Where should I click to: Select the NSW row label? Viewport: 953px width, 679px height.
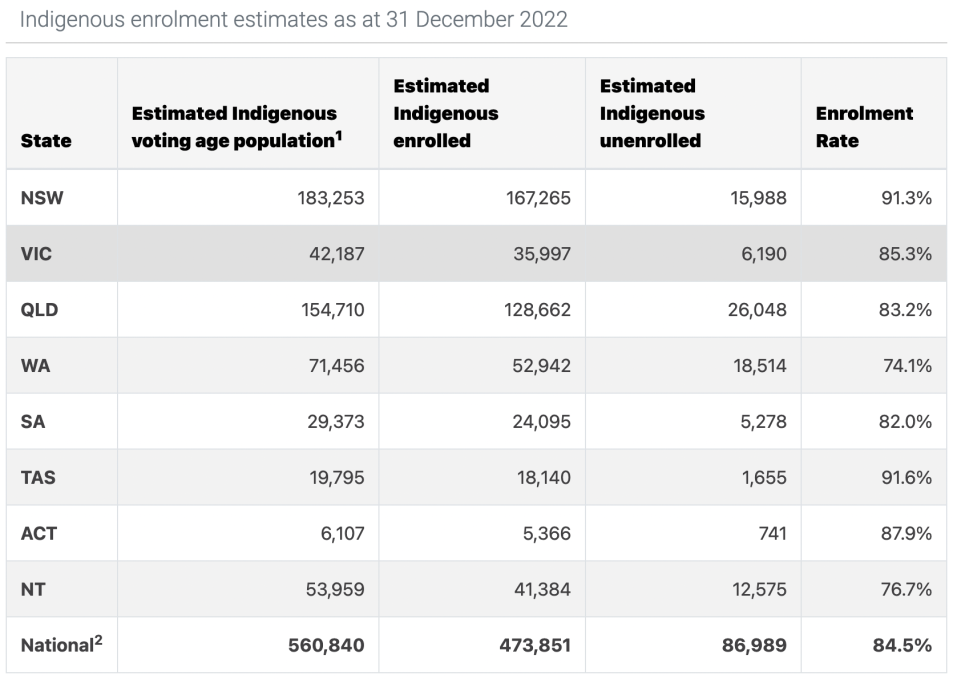(x=42, y=198)
